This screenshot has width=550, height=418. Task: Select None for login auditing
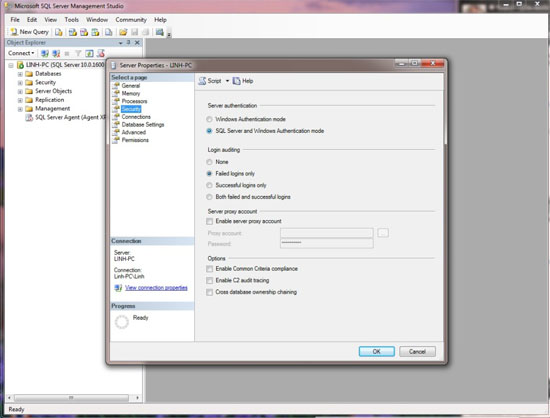click(209, 162)
